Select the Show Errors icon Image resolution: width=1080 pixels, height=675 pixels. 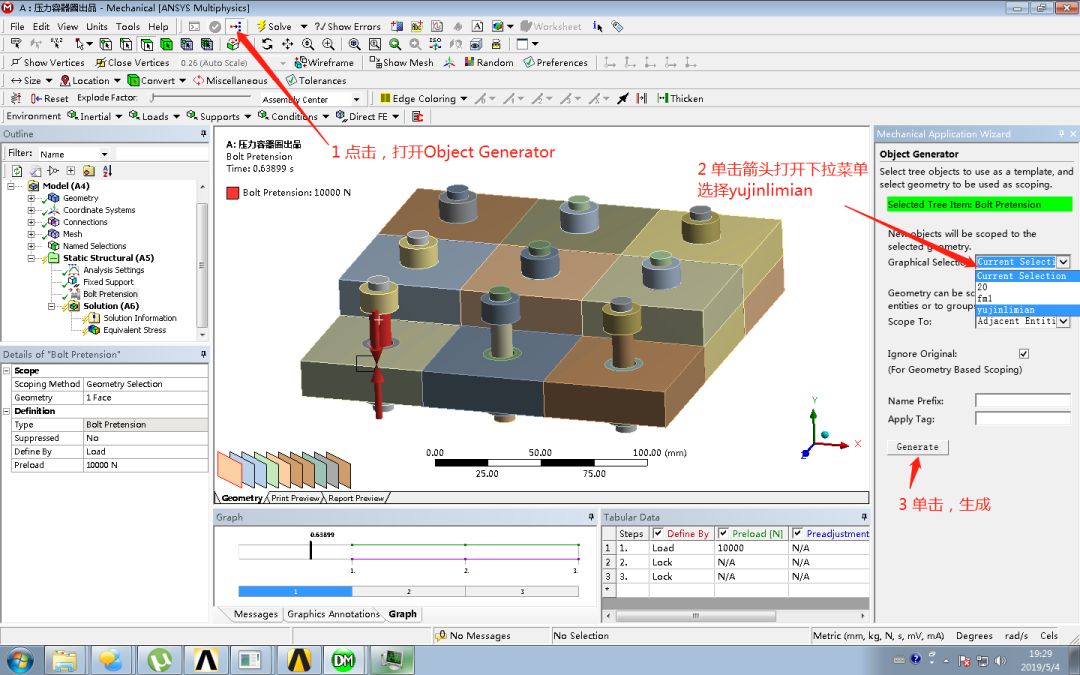pos(323,26)
